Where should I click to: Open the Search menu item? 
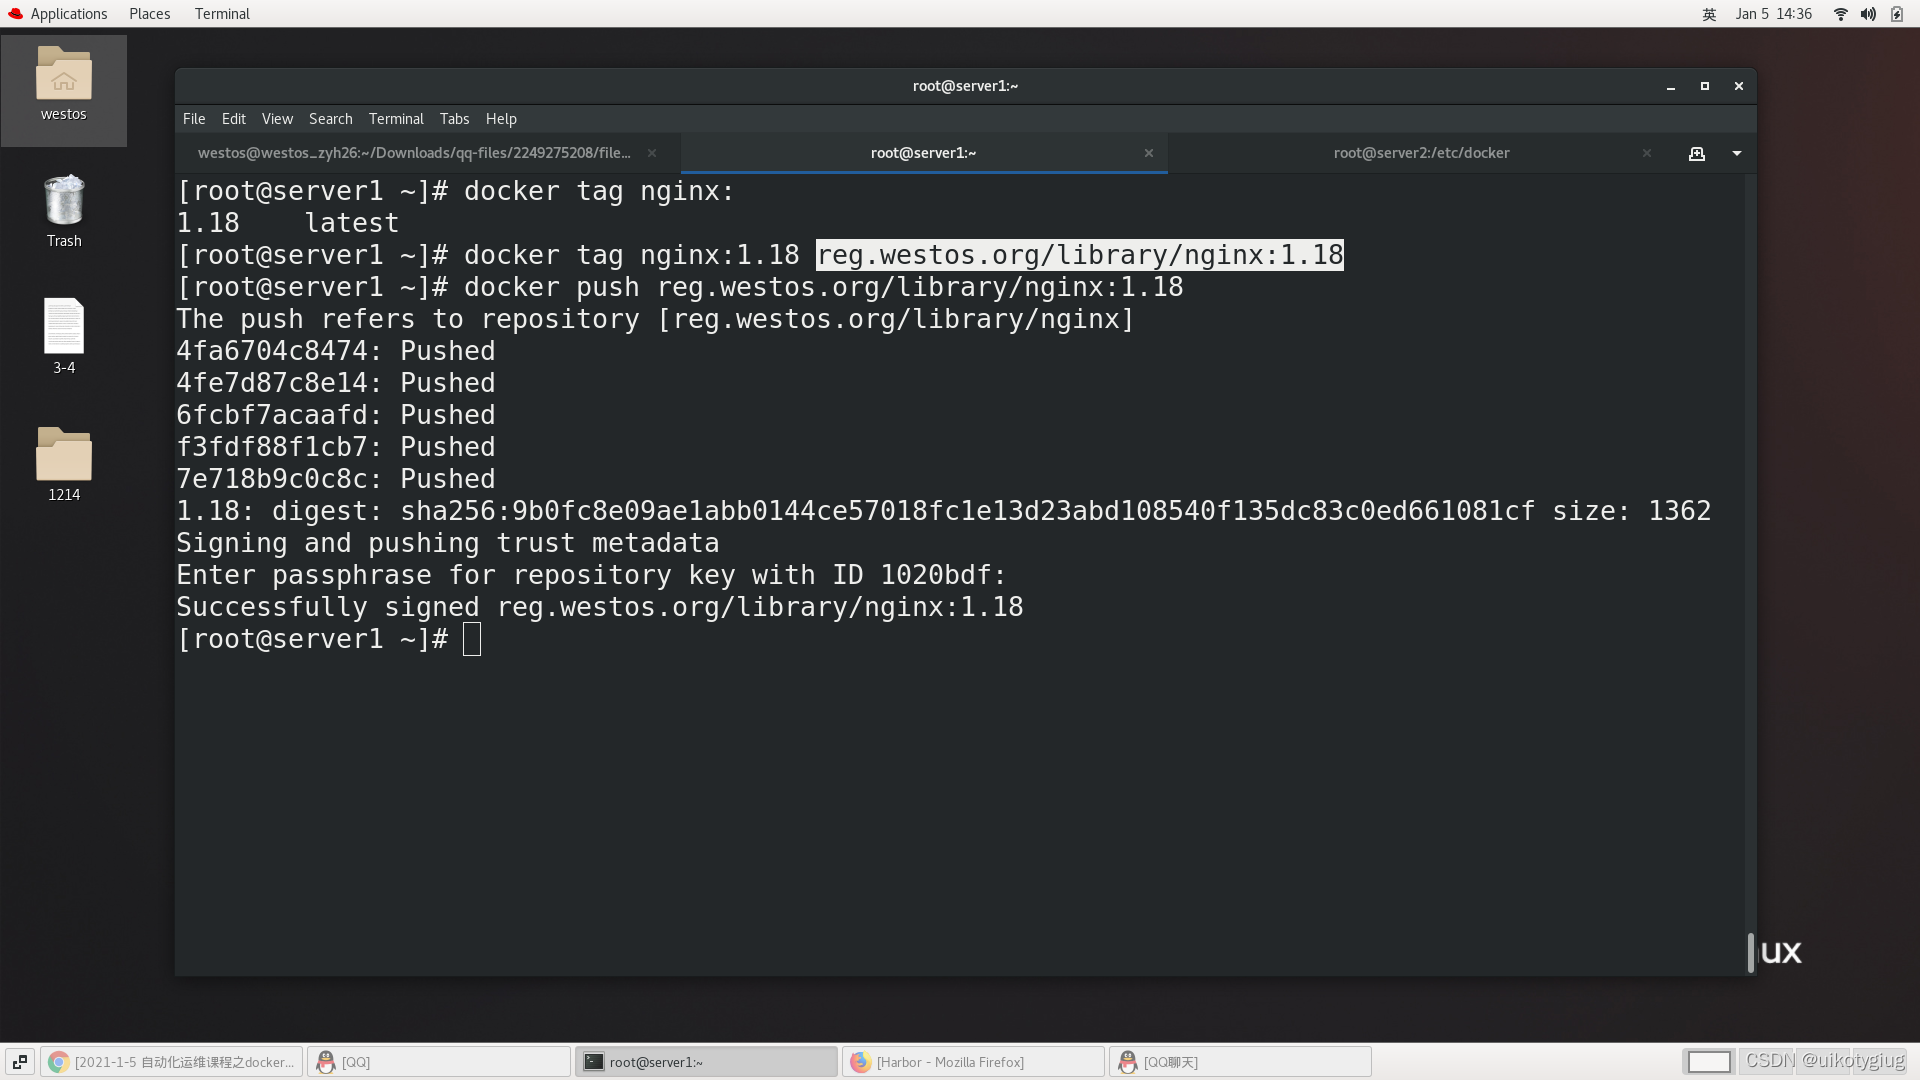[x=331, y=119]
